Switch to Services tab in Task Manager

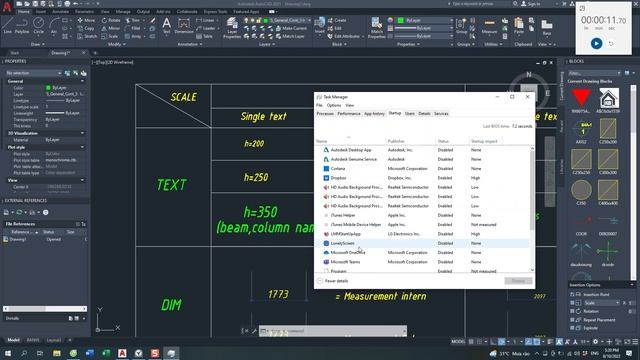[441, 113]
